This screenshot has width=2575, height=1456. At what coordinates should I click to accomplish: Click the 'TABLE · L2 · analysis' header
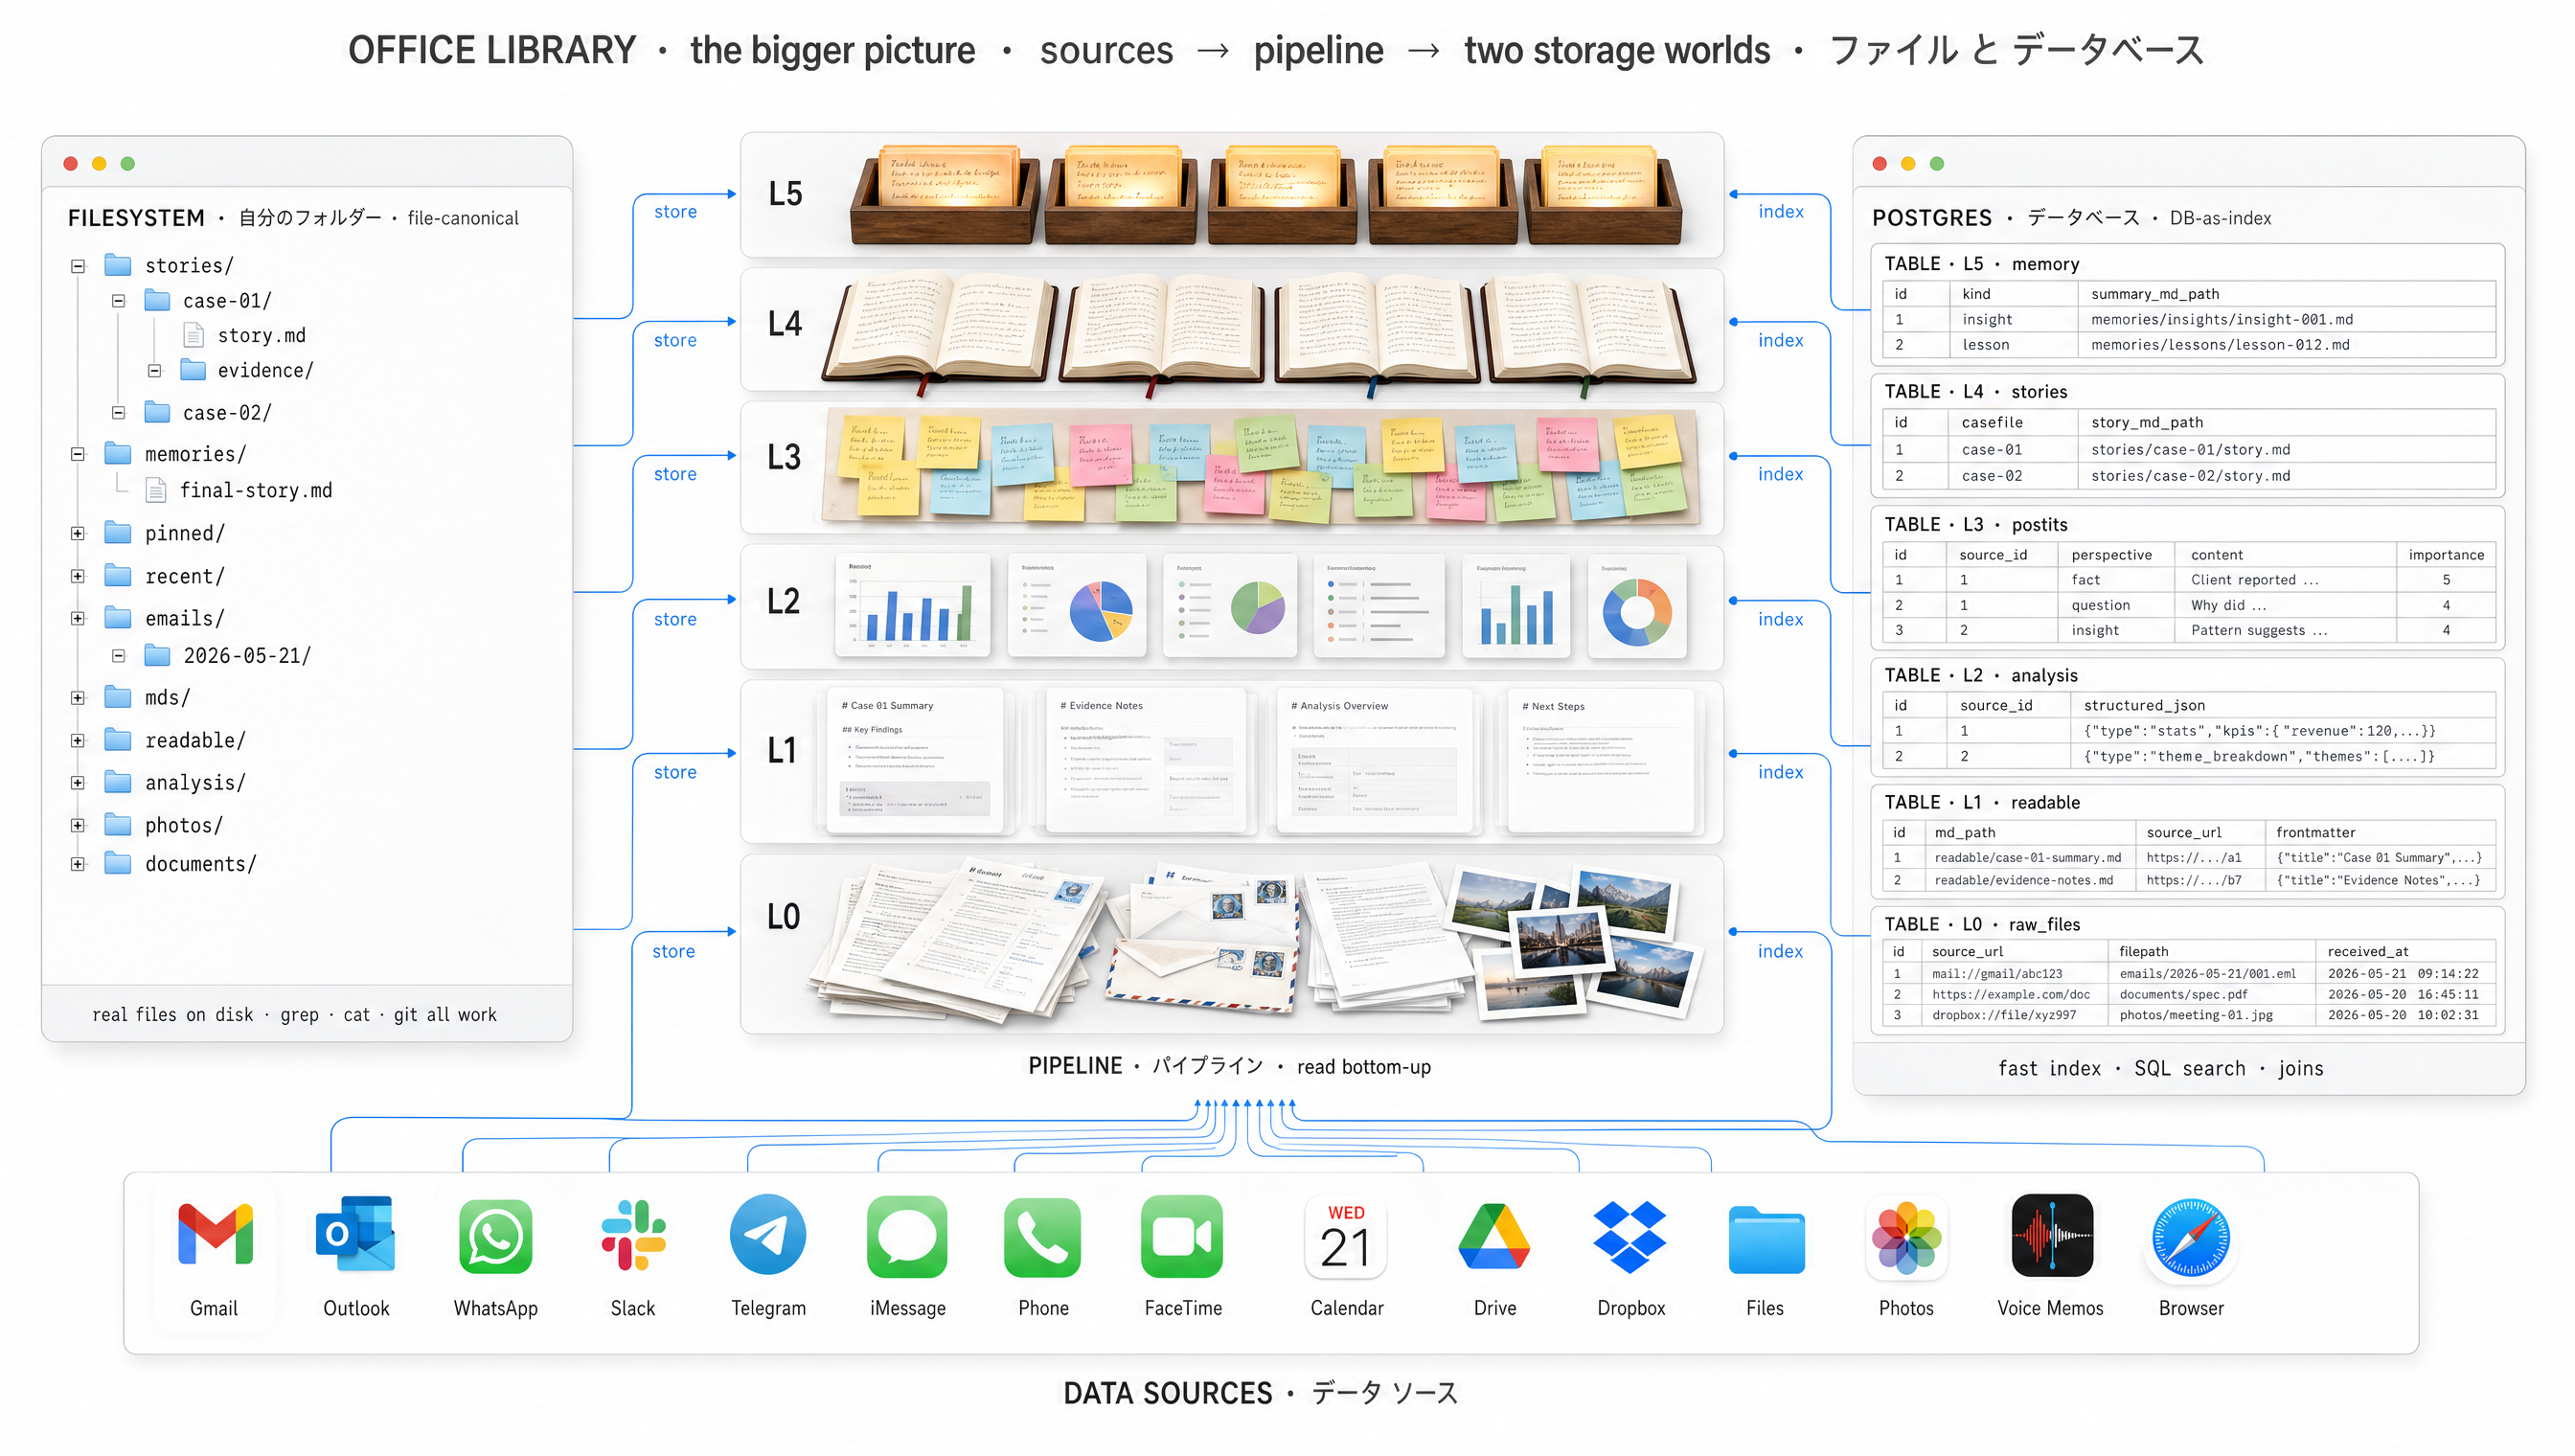tap(1980, 675)
